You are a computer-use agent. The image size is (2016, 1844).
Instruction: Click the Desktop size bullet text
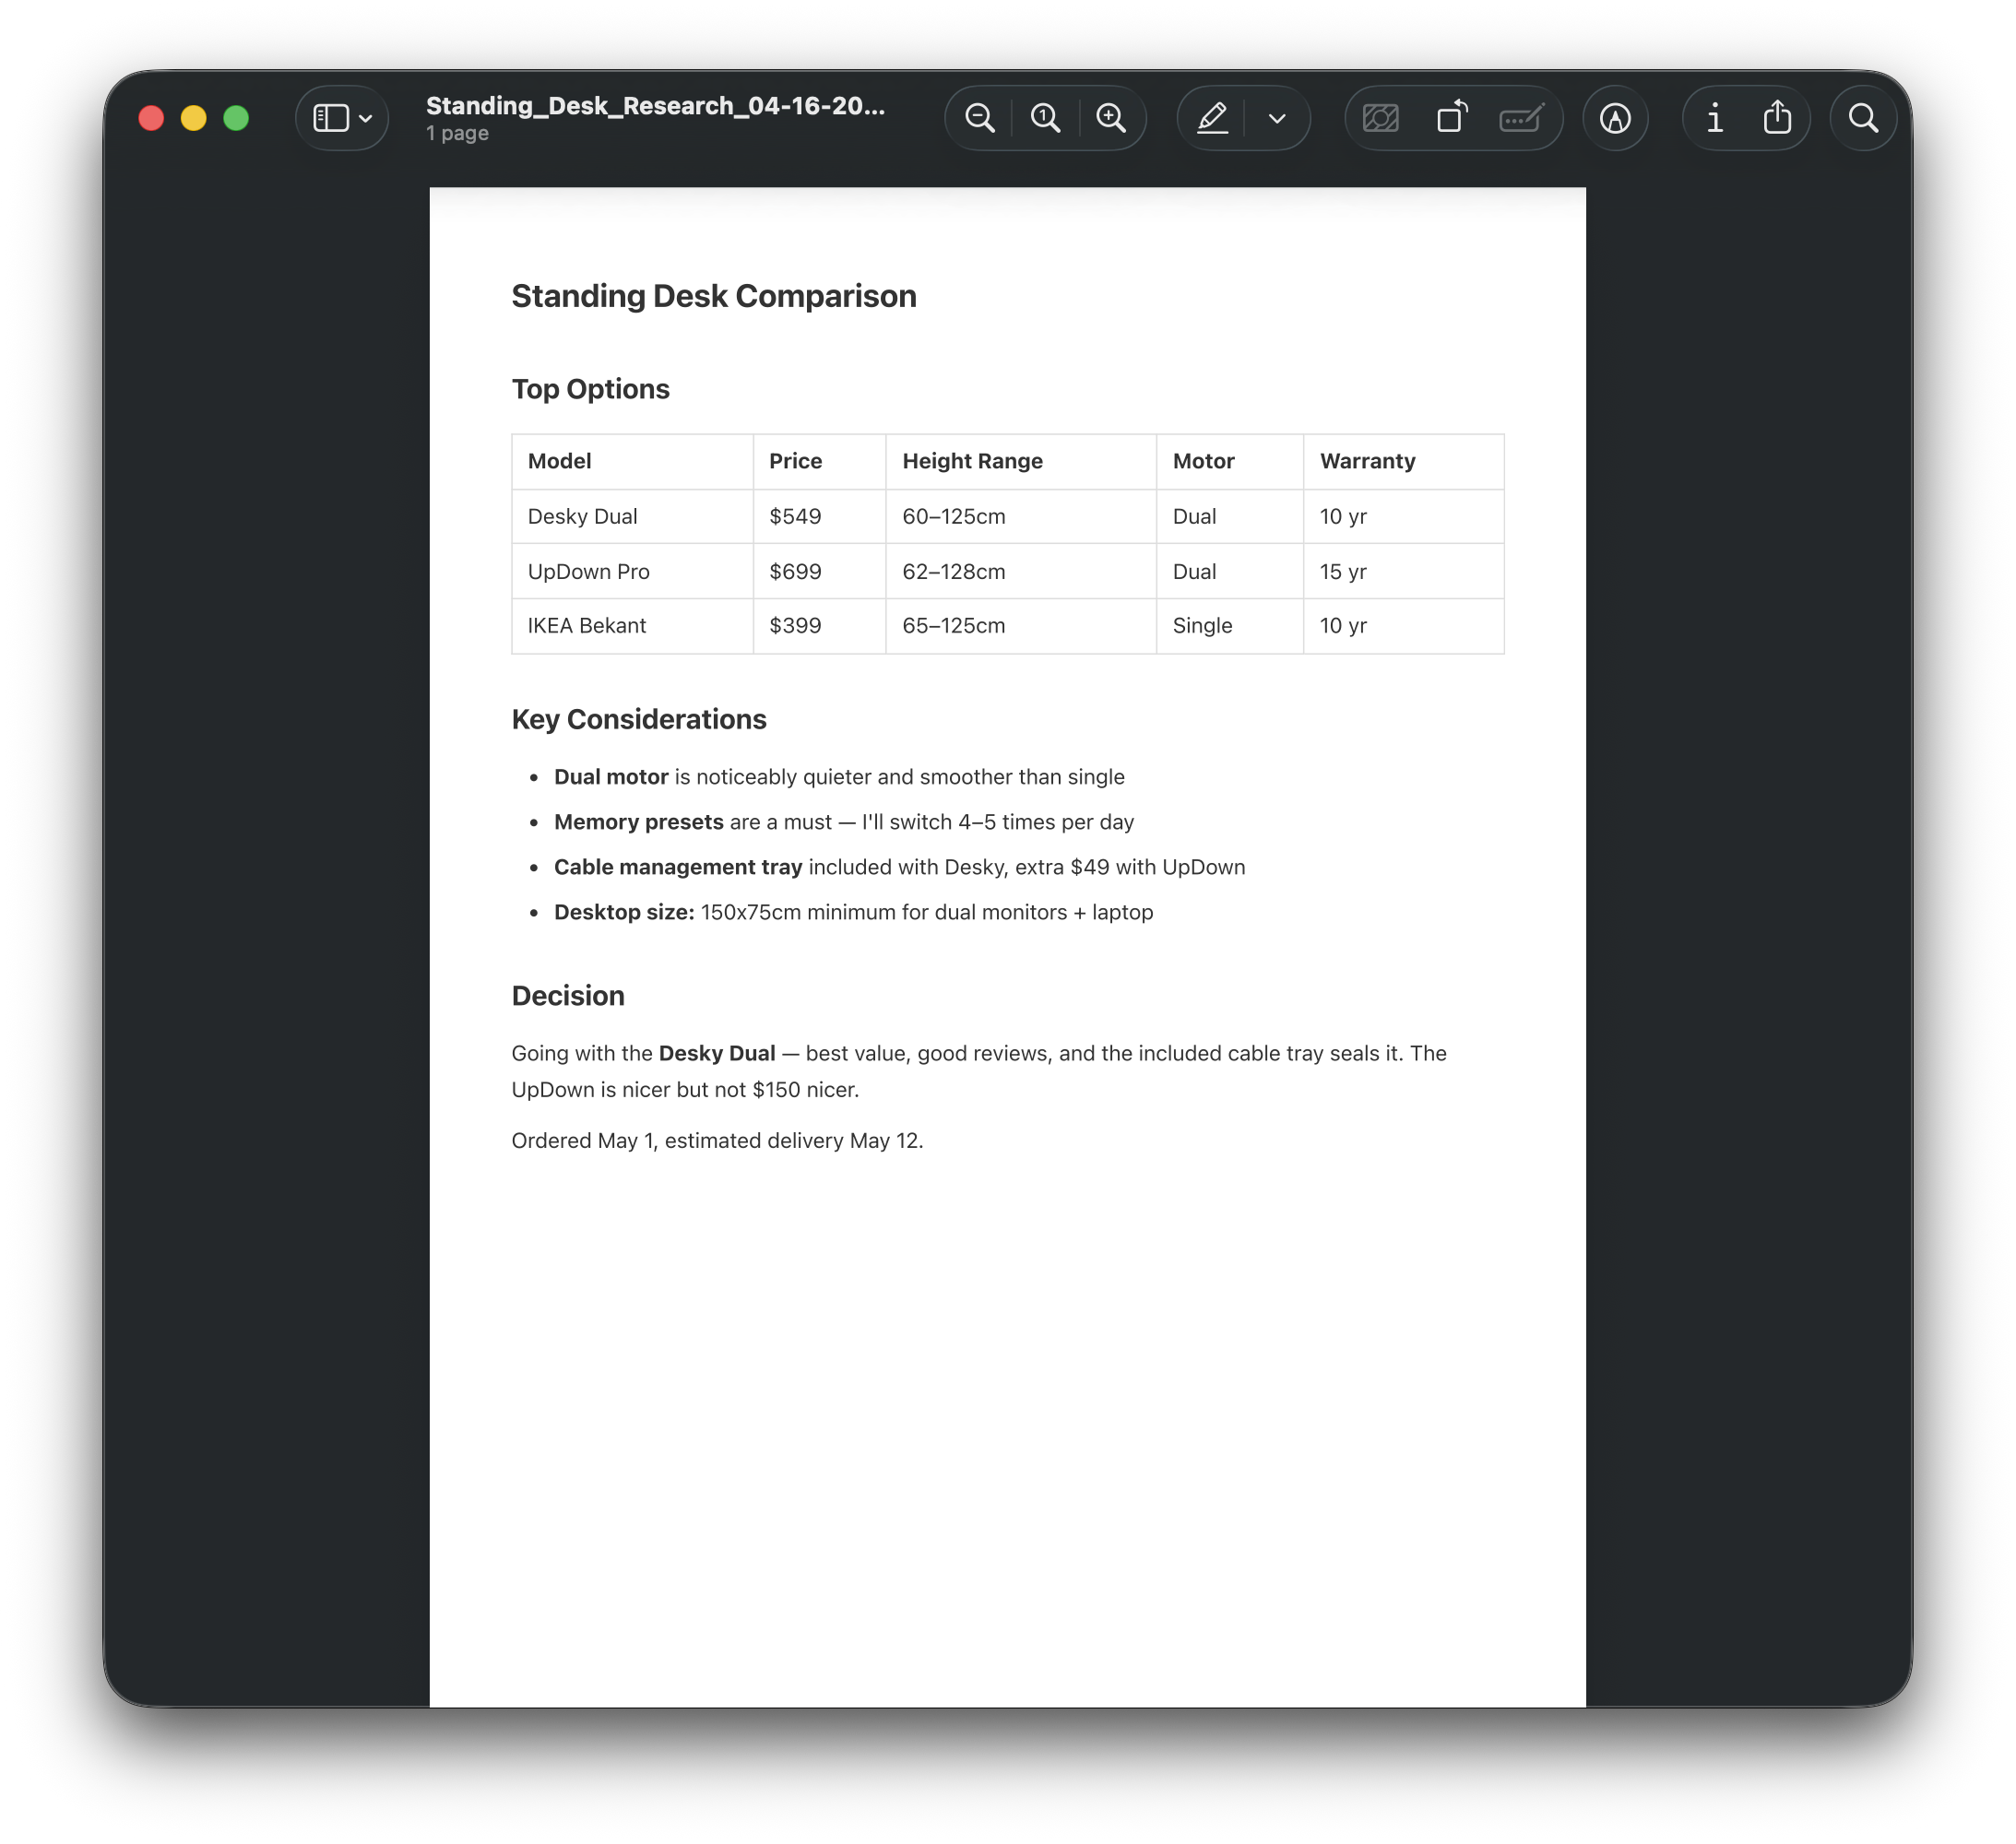(853, 912)
